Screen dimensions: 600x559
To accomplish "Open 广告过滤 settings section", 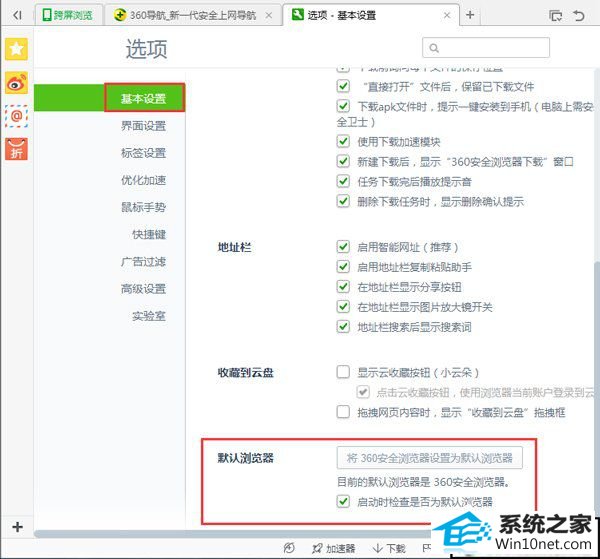I will pyautogui.click(x=143, y=261).
